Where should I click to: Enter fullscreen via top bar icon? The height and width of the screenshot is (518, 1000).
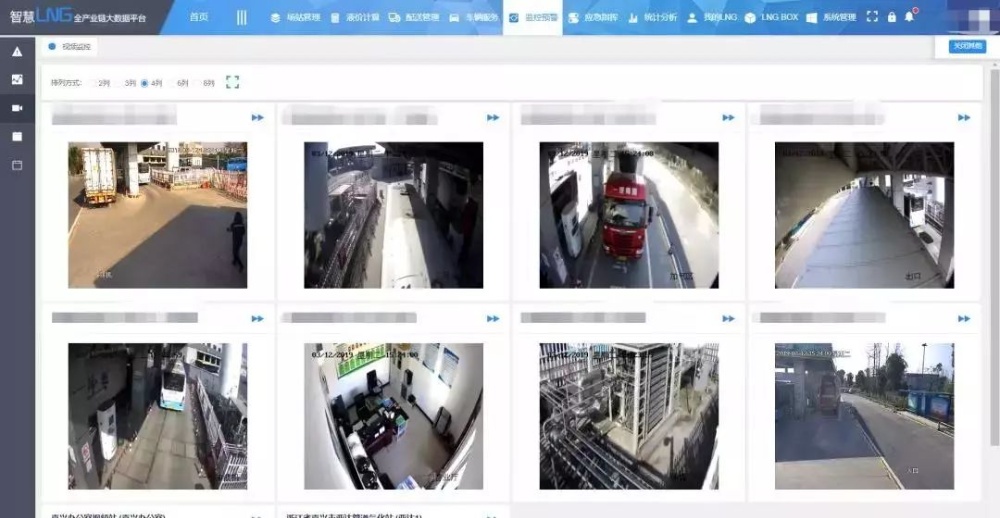(872, 17)
